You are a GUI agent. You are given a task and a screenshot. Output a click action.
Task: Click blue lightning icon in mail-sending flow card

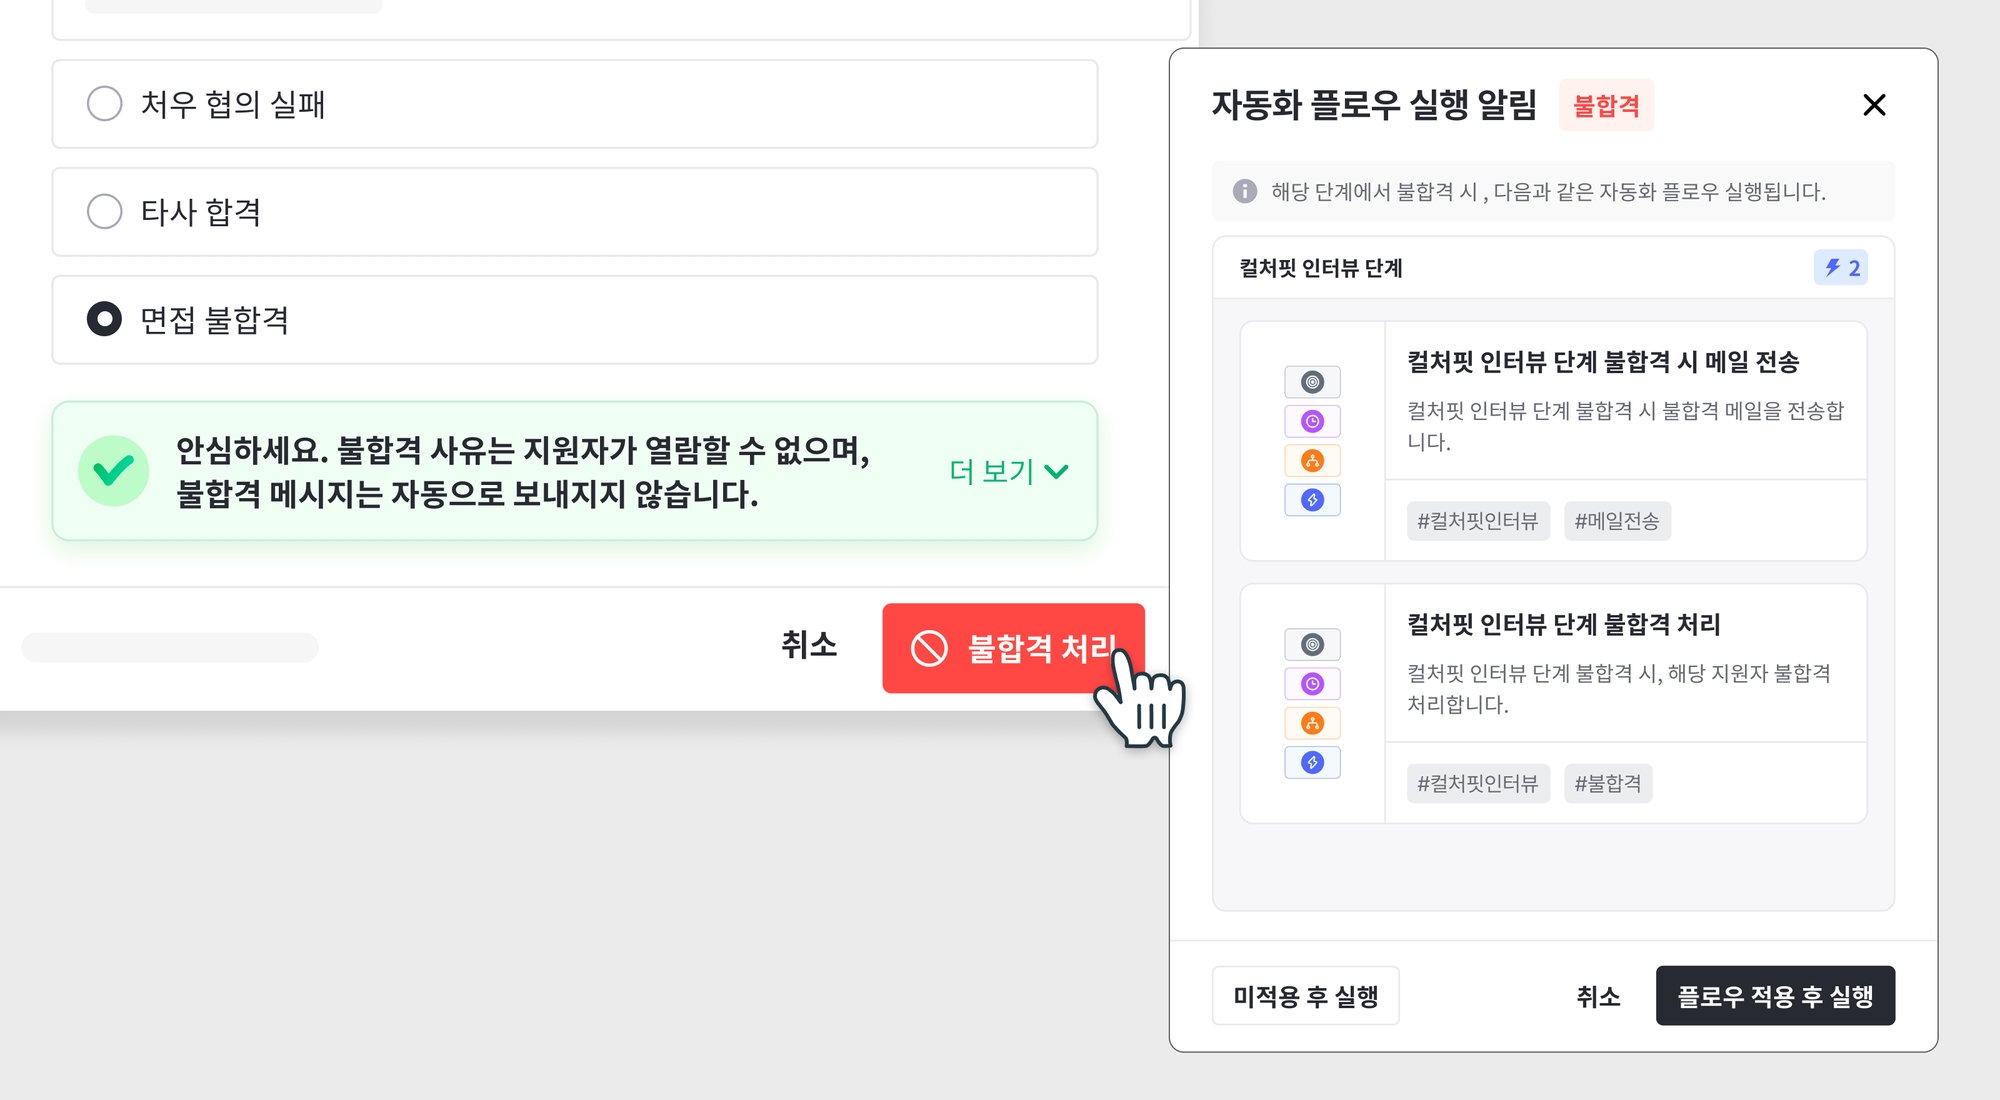(x=1312, y=500)
